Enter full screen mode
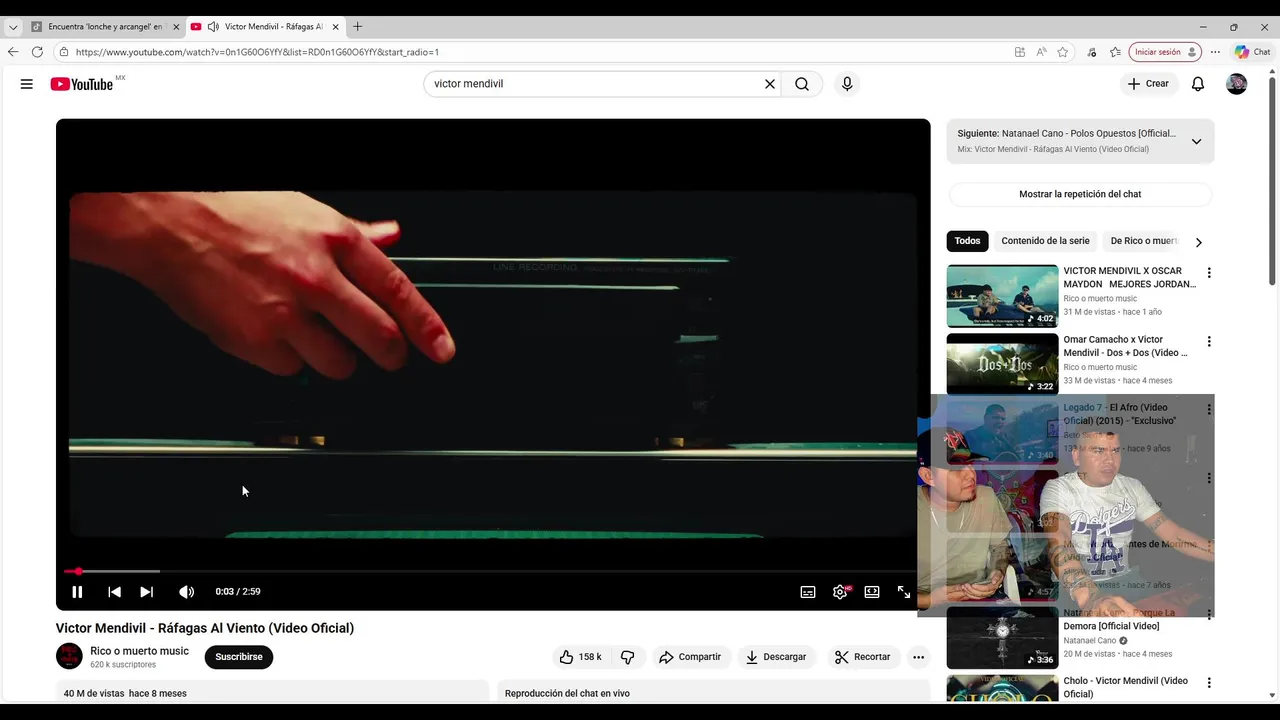The image size is (1280, 720). pyautogui.click(x=904, y=592)
